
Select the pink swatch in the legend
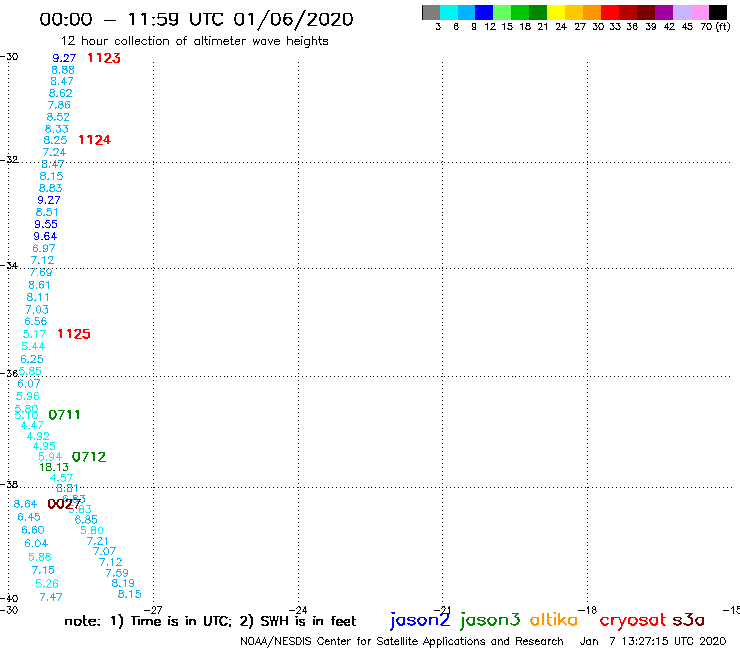[699, 12]
